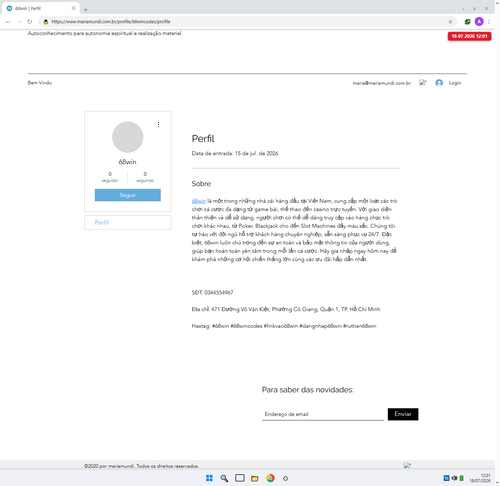Click the SĐT phone number line

tap(212, 292)
